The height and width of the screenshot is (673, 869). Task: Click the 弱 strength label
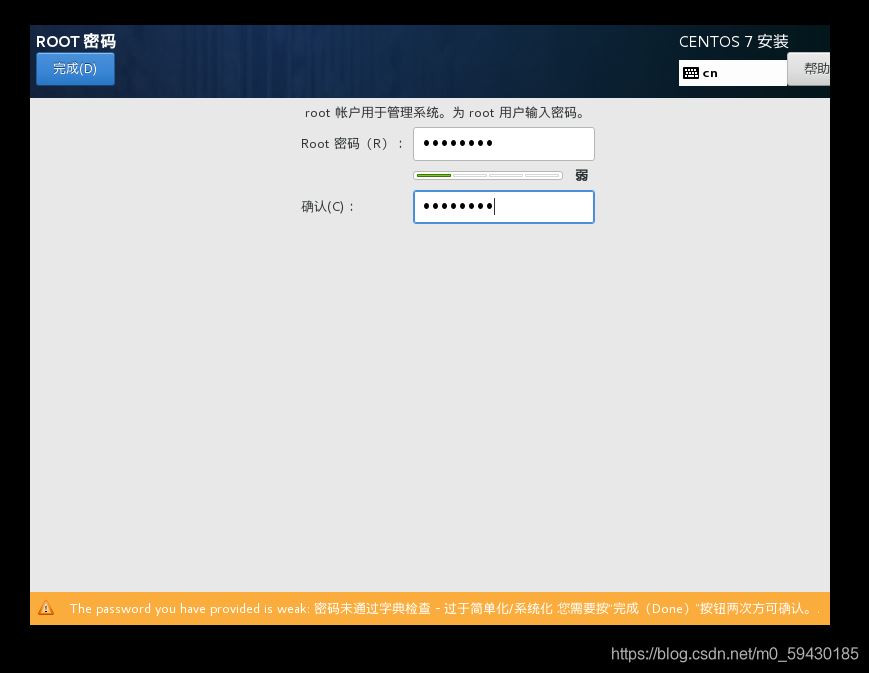tap(581, 175)
